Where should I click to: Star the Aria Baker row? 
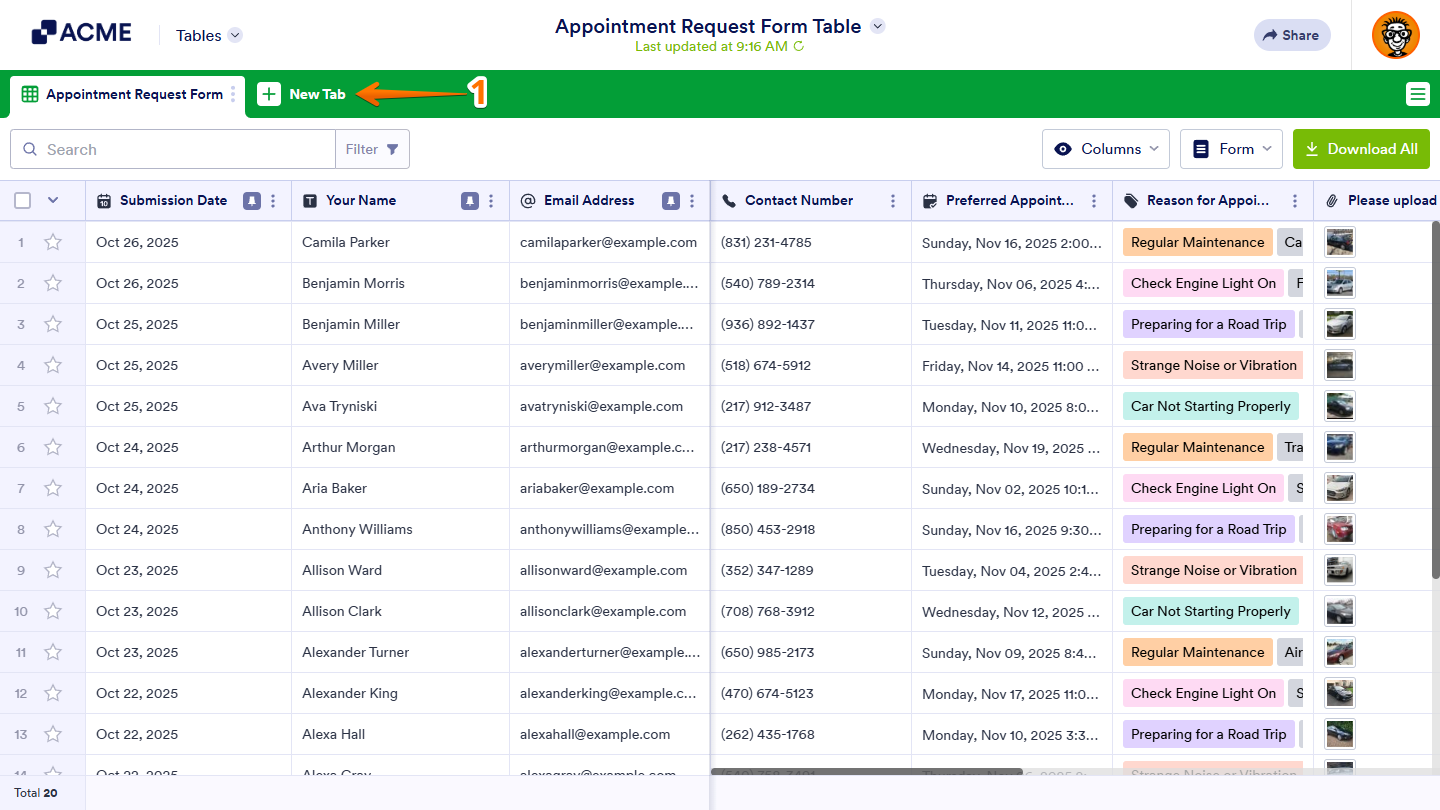coord(53,488)
